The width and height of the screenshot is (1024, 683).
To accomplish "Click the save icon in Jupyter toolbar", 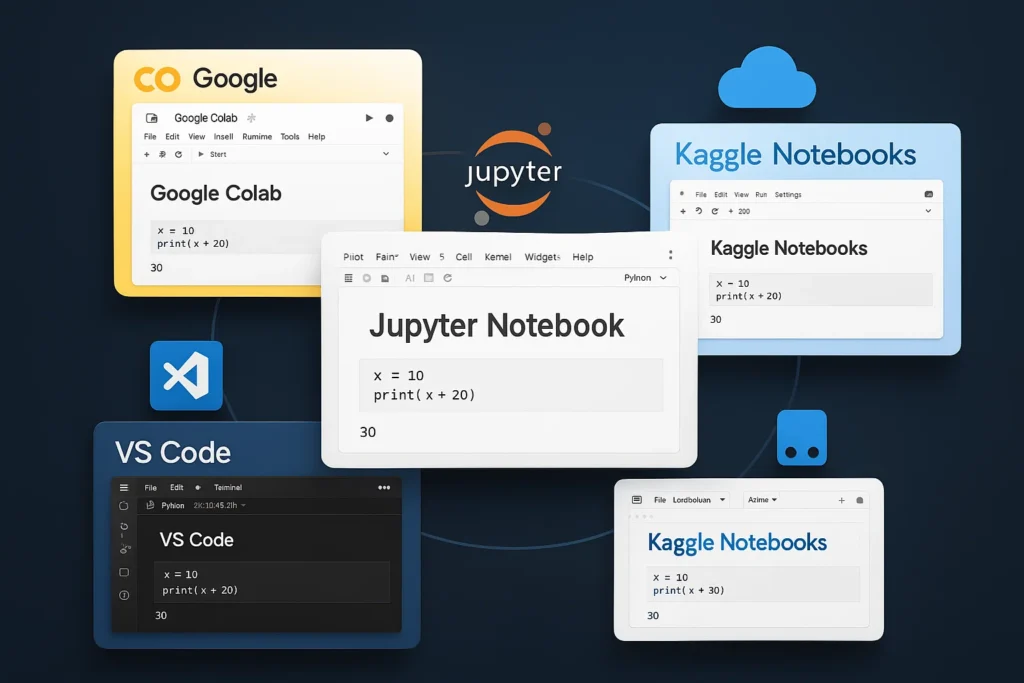I will [385, 278].
